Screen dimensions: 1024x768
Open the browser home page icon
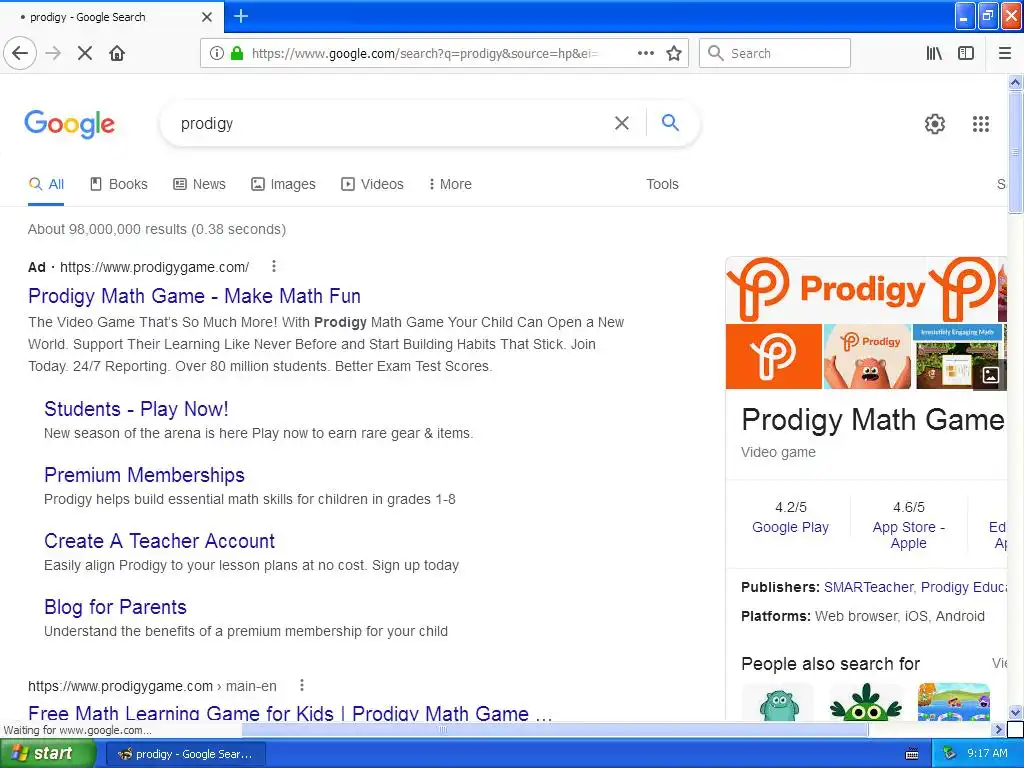(x=117, y=54)
